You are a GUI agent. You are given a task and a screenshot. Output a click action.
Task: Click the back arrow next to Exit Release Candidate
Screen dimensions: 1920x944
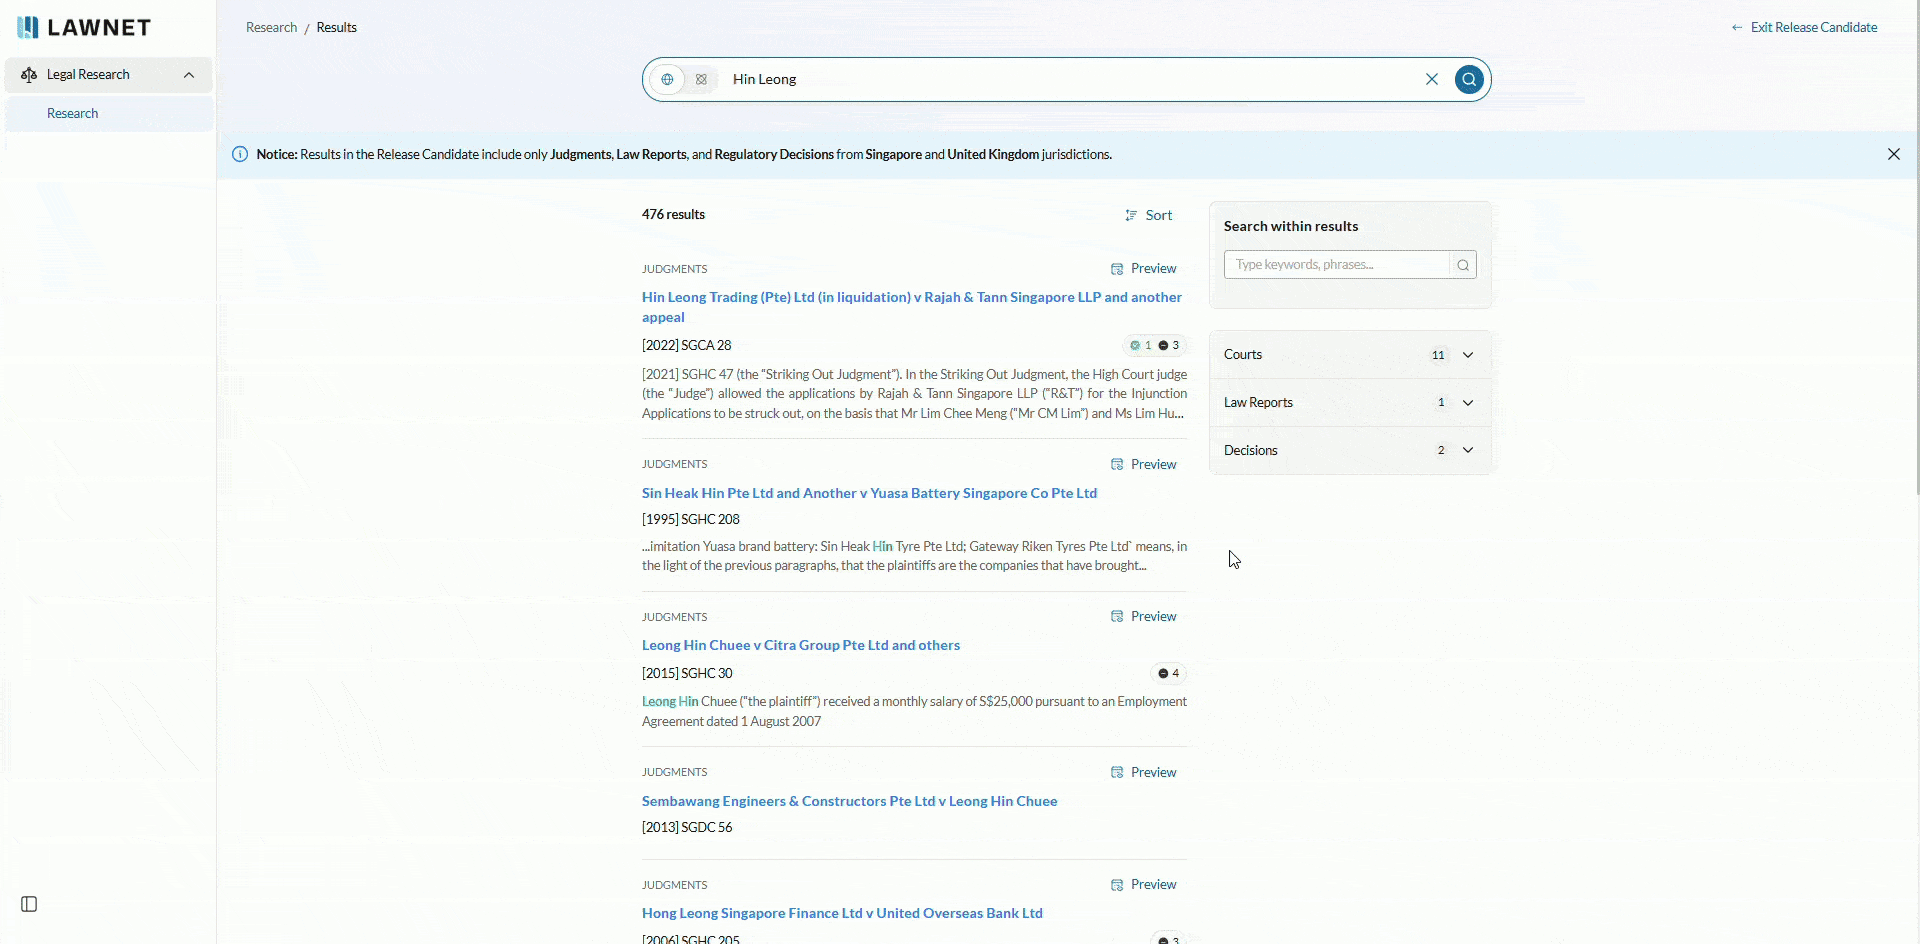click(1737, 27)
